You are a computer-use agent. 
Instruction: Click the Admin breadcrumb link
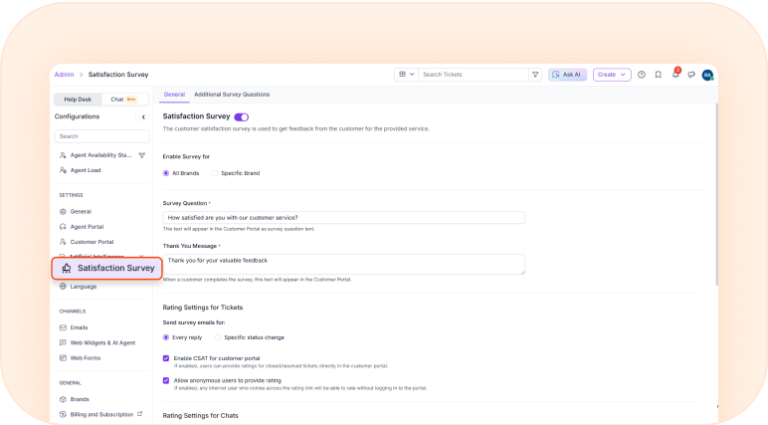(x=64, y=74)
